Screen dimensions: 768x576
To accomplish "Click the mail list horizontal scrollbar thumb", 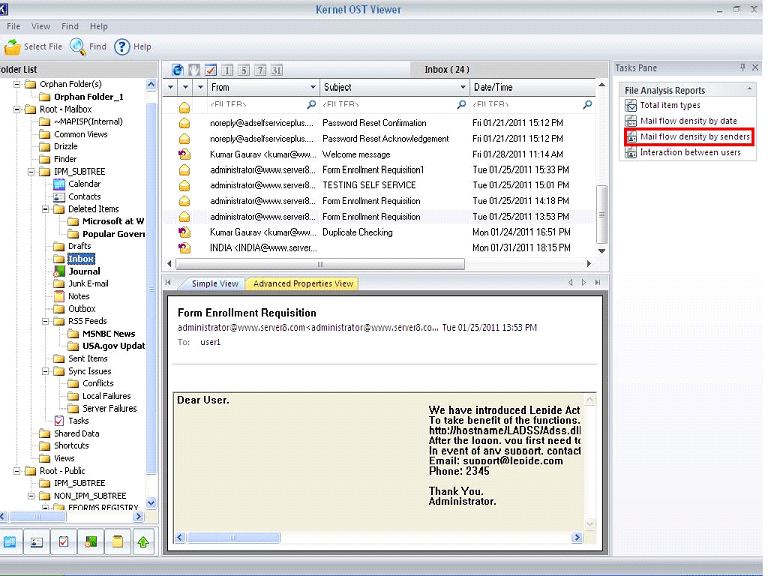I will (320, 264).
